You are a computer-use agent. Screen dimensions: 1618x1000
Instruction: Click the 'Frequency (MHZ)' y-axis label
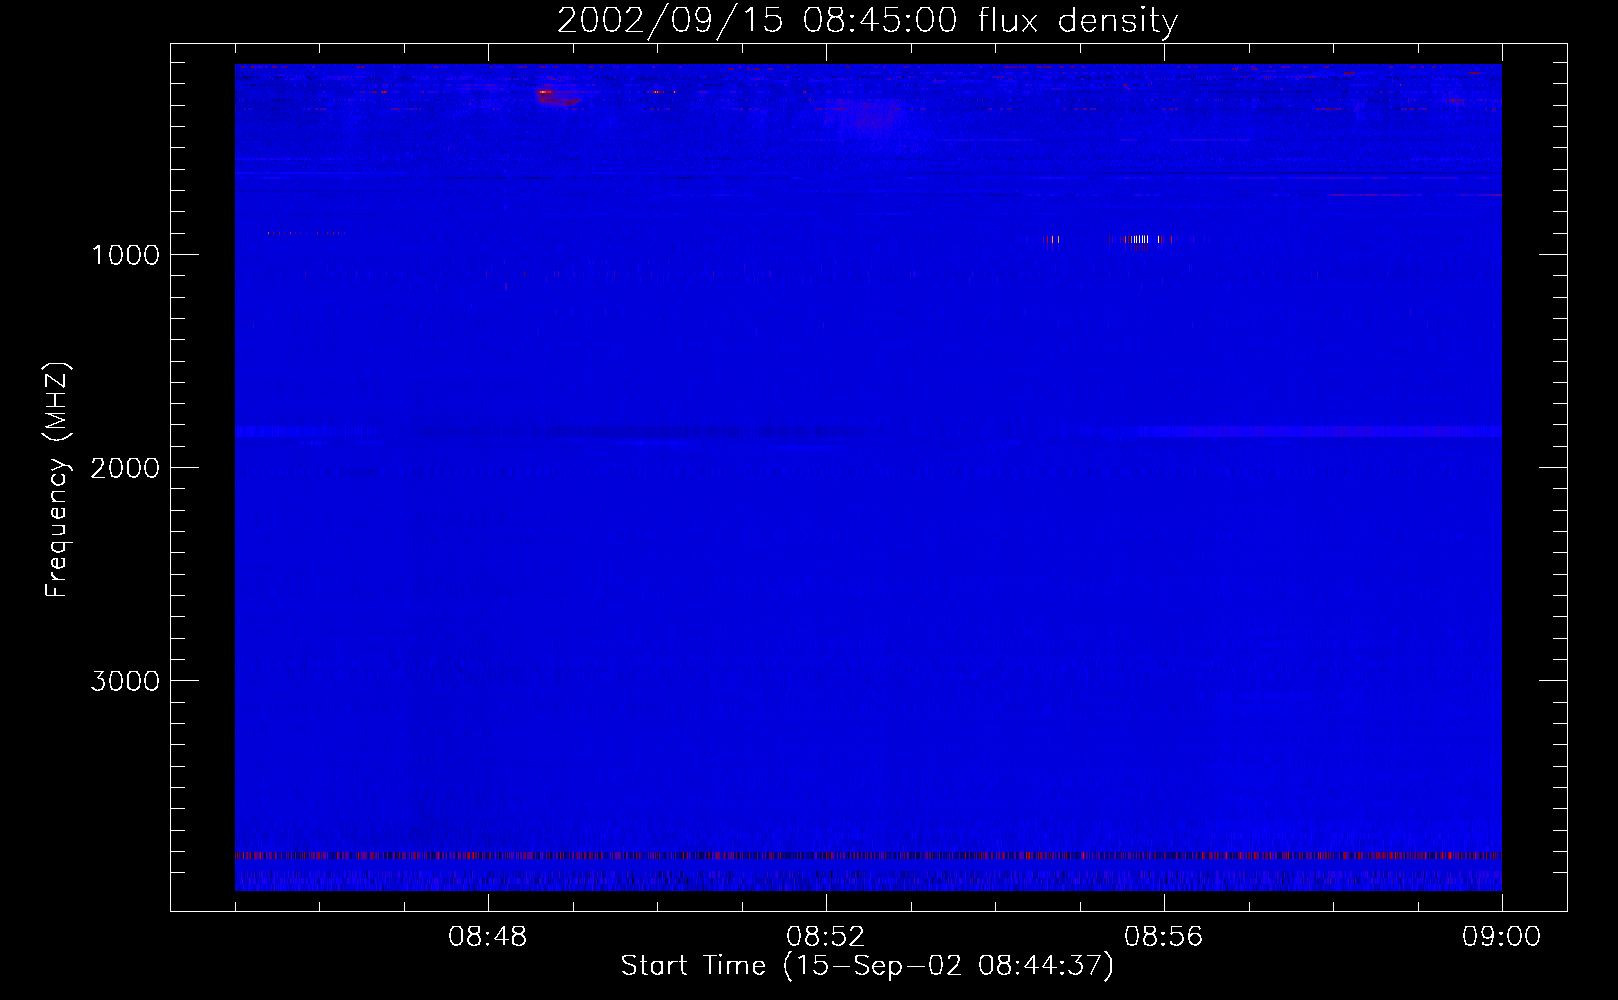[58, 480]
